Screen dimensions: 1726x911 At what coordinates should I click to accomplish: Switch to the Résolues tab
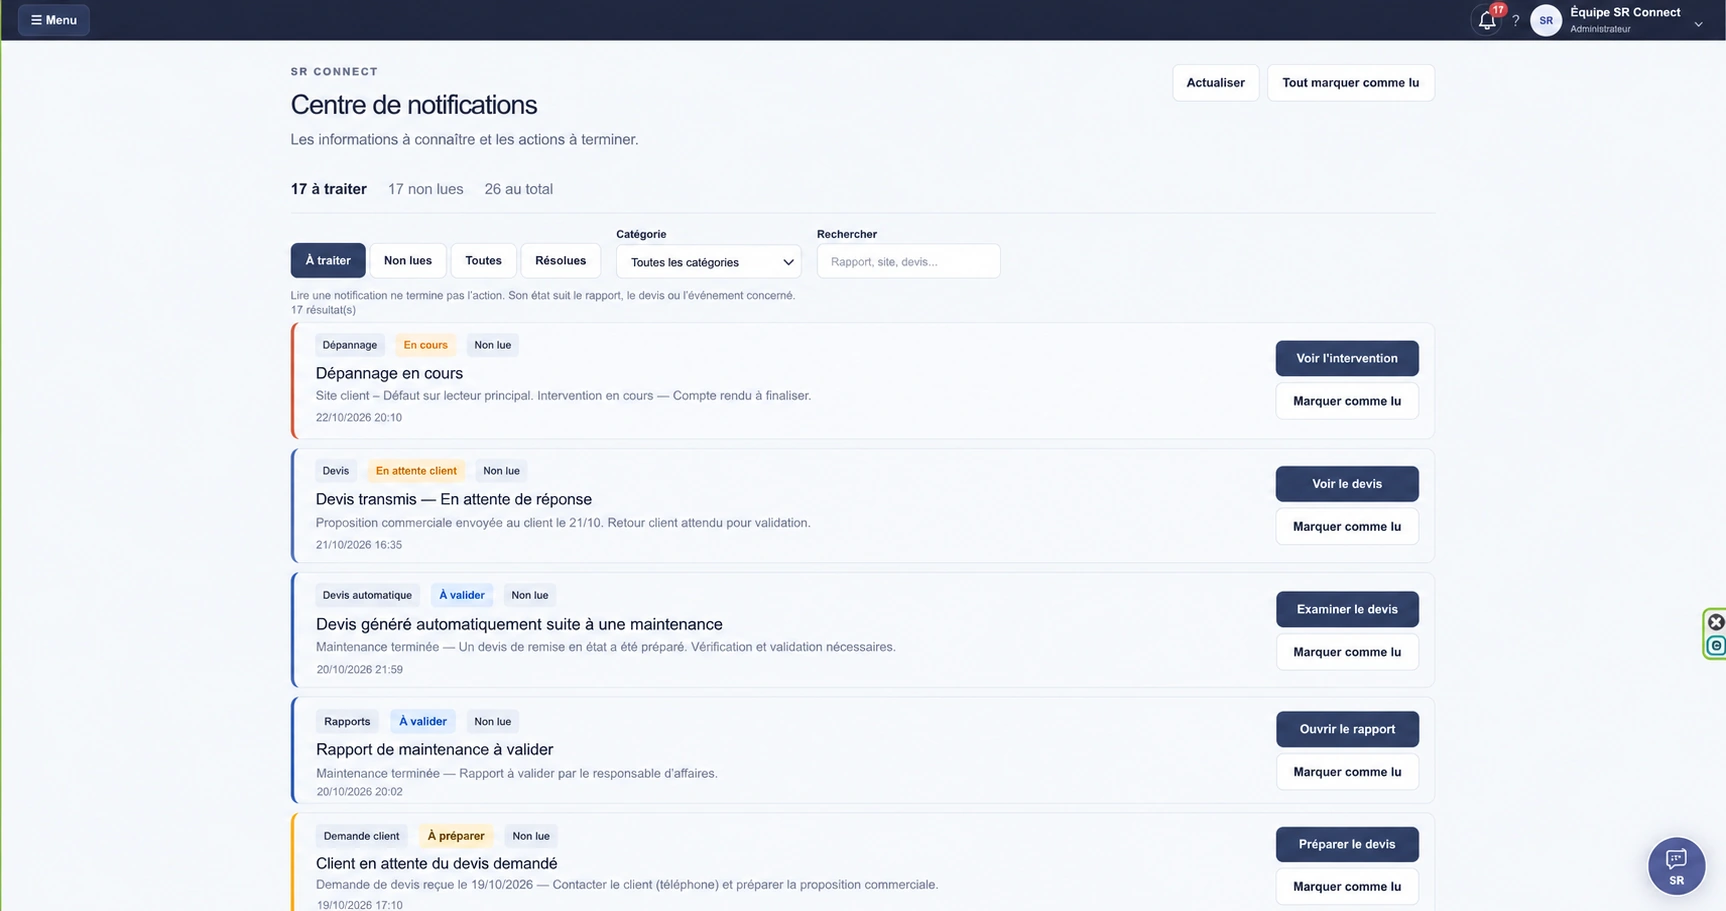point(560,260)
